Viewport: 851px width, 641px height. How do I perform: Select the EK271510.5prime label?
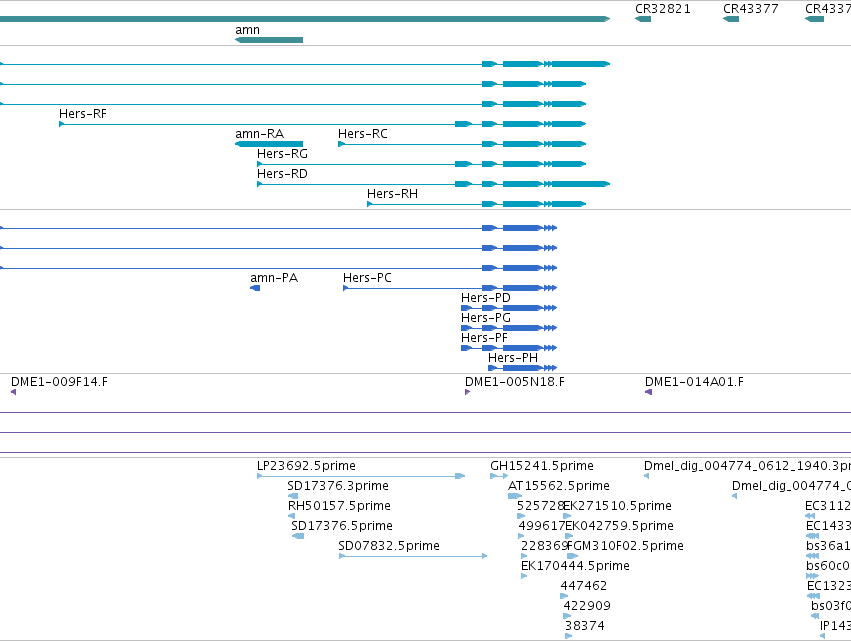[618, 506]
